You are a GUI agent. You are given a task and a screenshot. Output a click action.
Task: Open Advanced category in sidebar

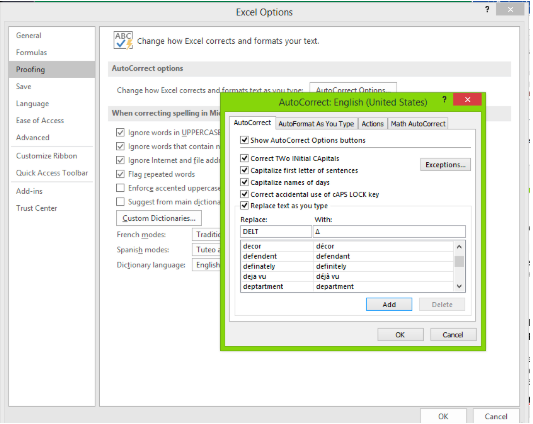pyautogui.click(x=52, y=137)
